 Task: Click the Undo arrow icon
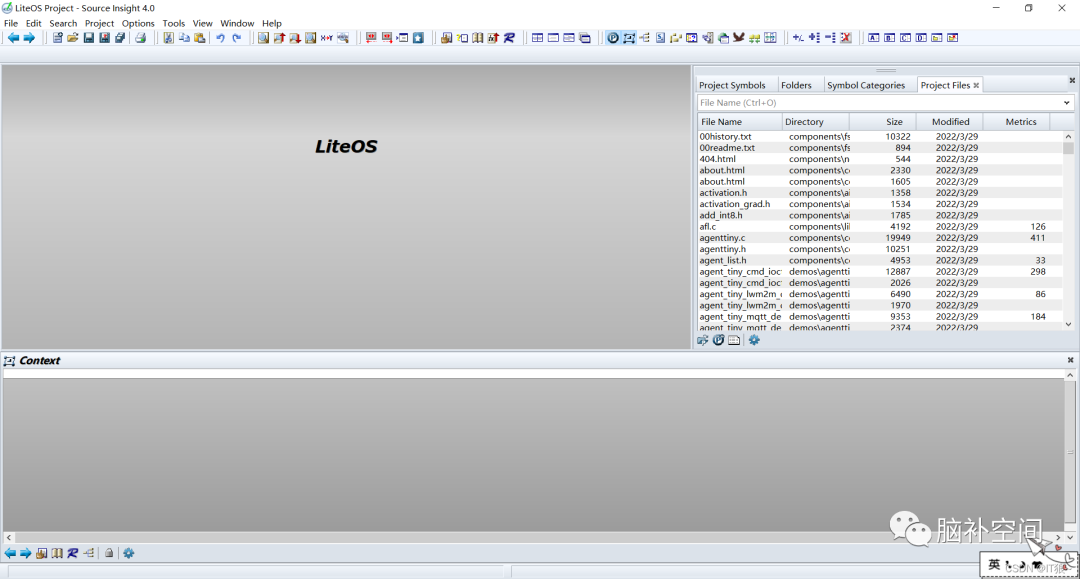(220, 38)
